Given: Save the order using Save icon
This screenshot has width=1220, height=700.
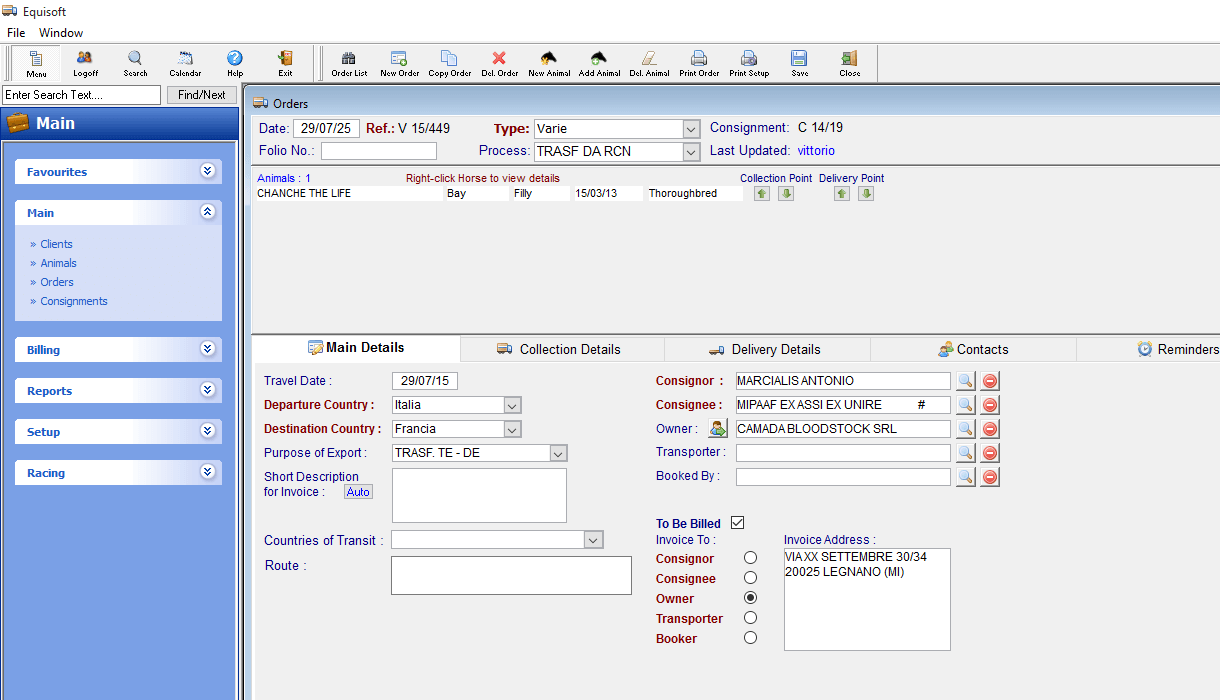Looking at the screenshot, I should coord(799,63).
